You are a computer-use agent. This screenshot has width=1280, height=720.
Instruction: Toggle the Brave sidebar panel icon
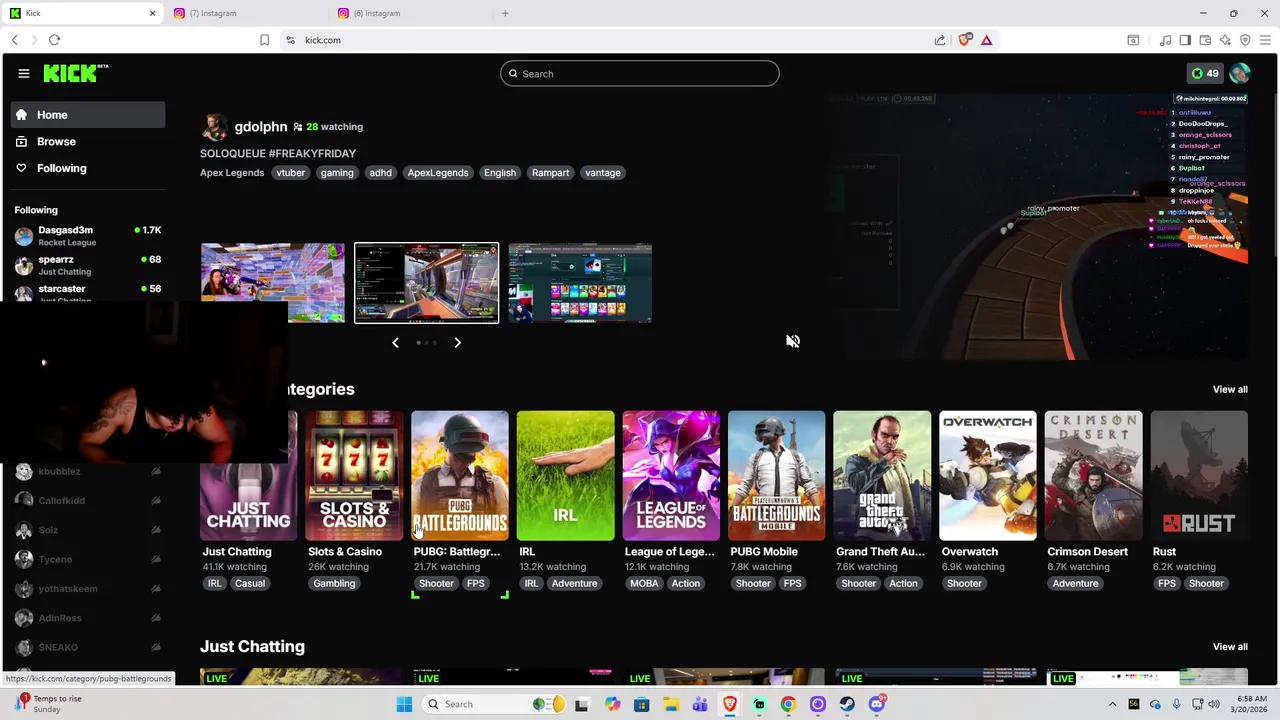(x=1185, y=40)
